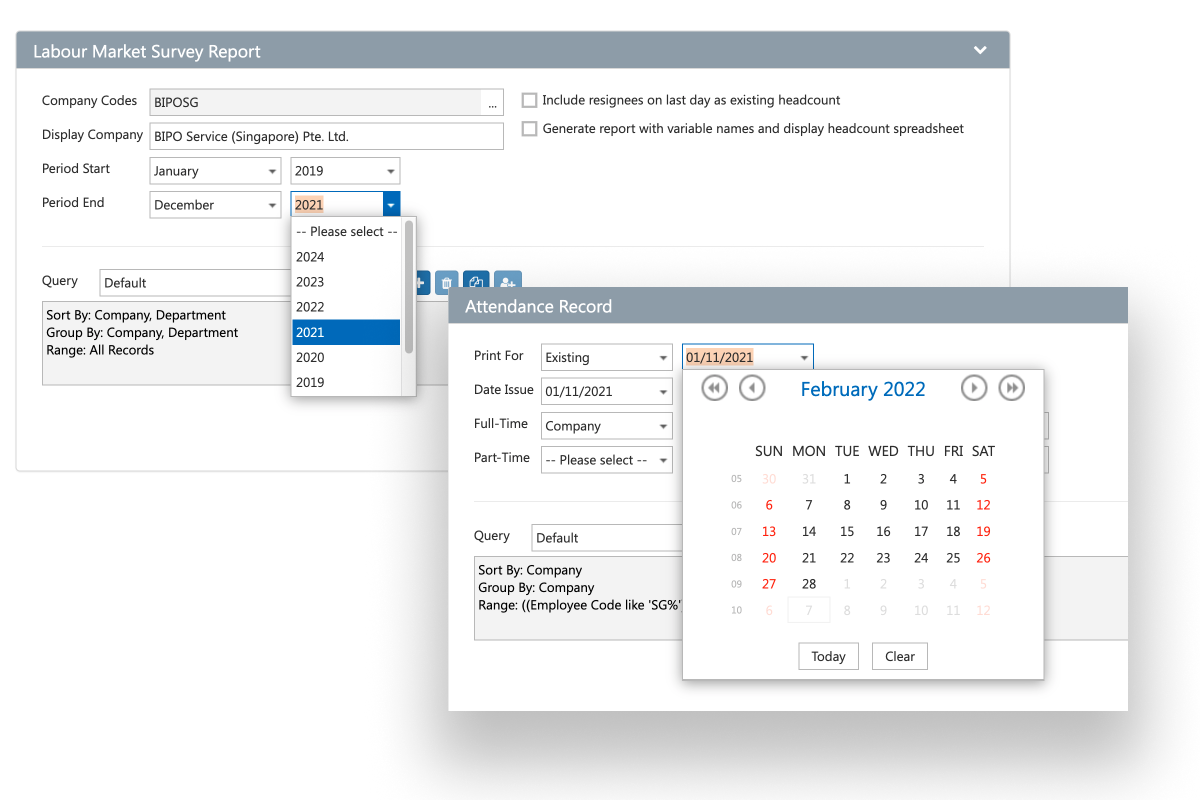Select 2019 in the year list
1200x800 pixels.
[x=346, y=382]
